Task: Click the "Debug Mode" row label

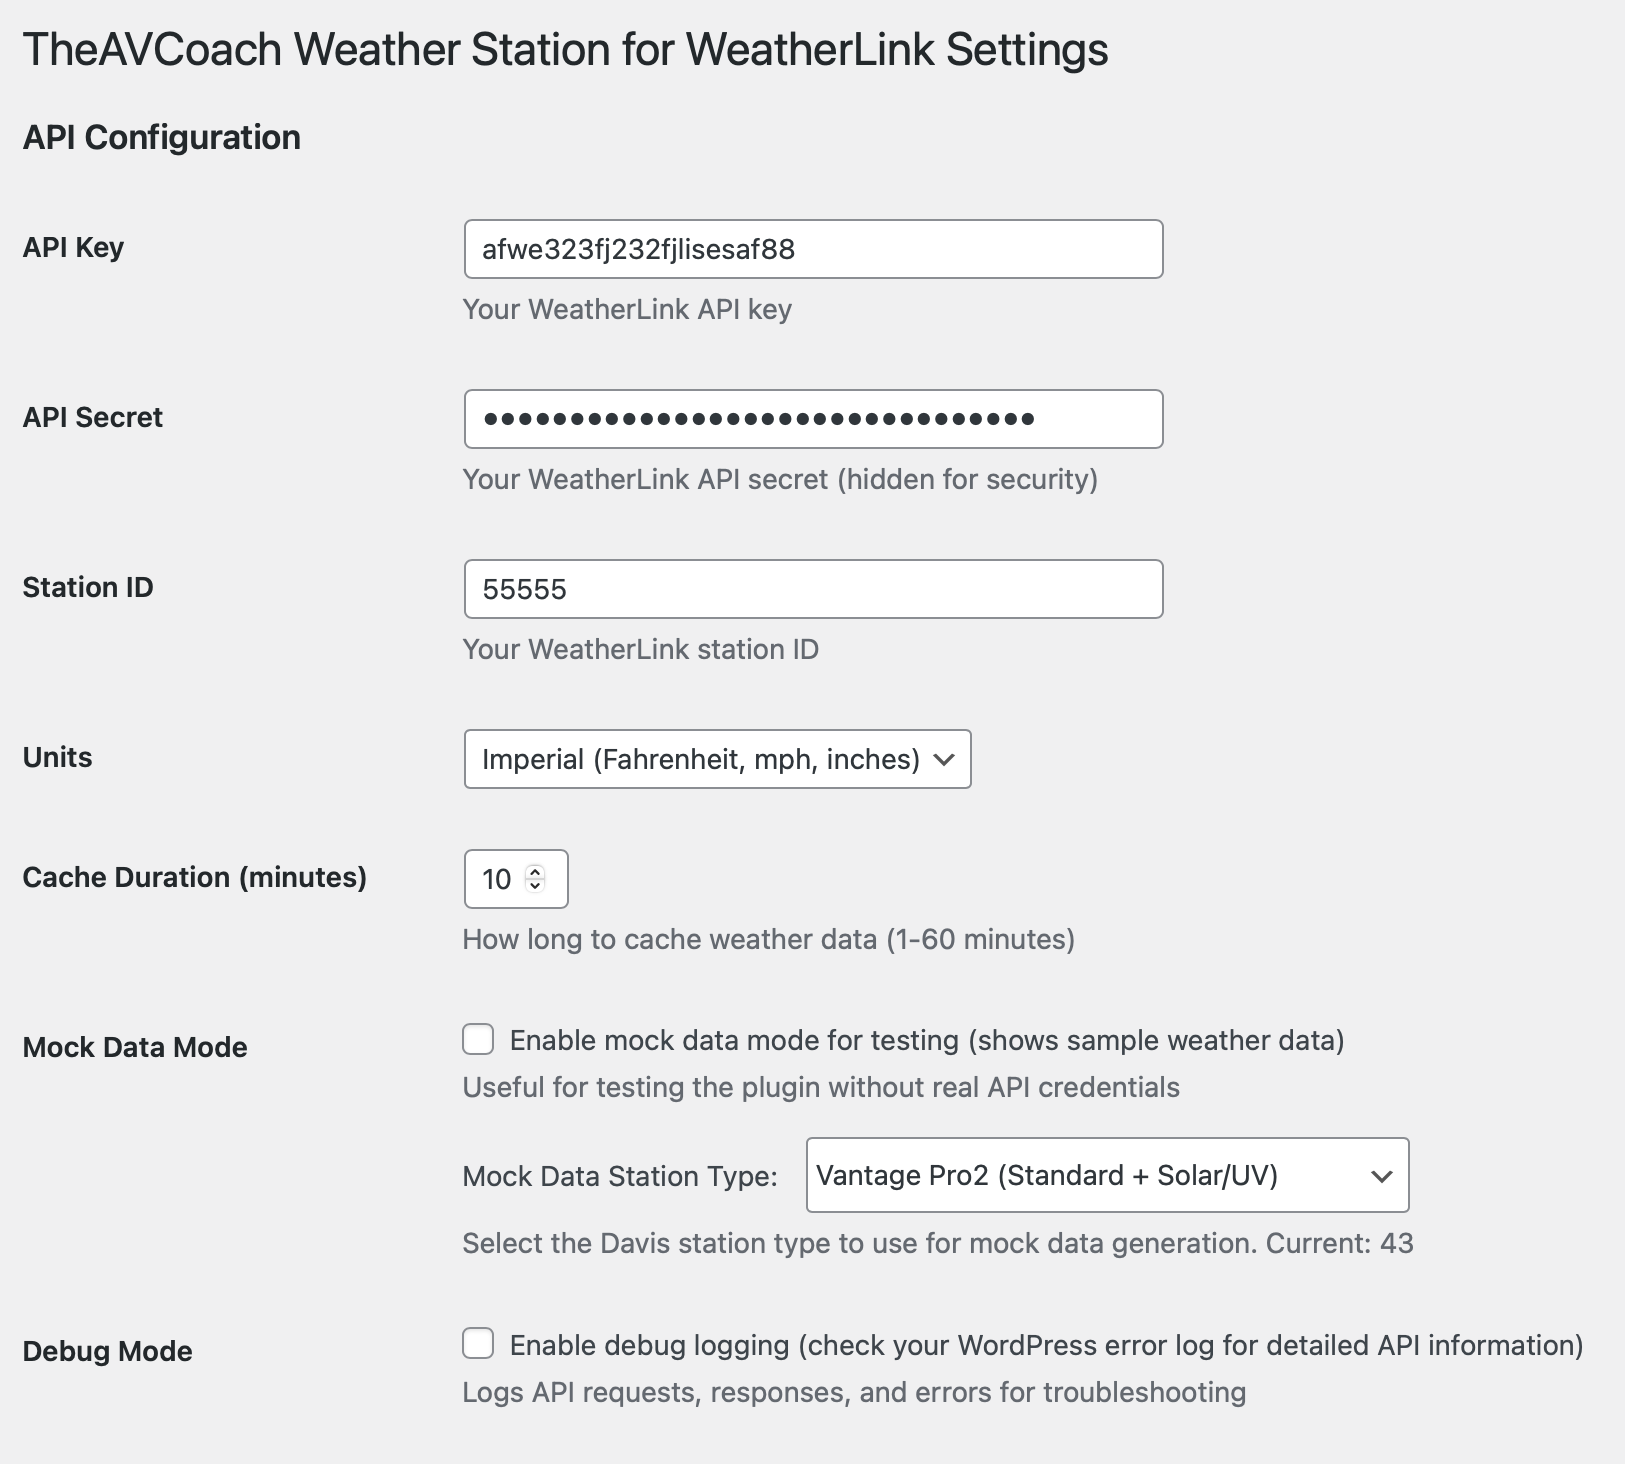Action: 107,1351
